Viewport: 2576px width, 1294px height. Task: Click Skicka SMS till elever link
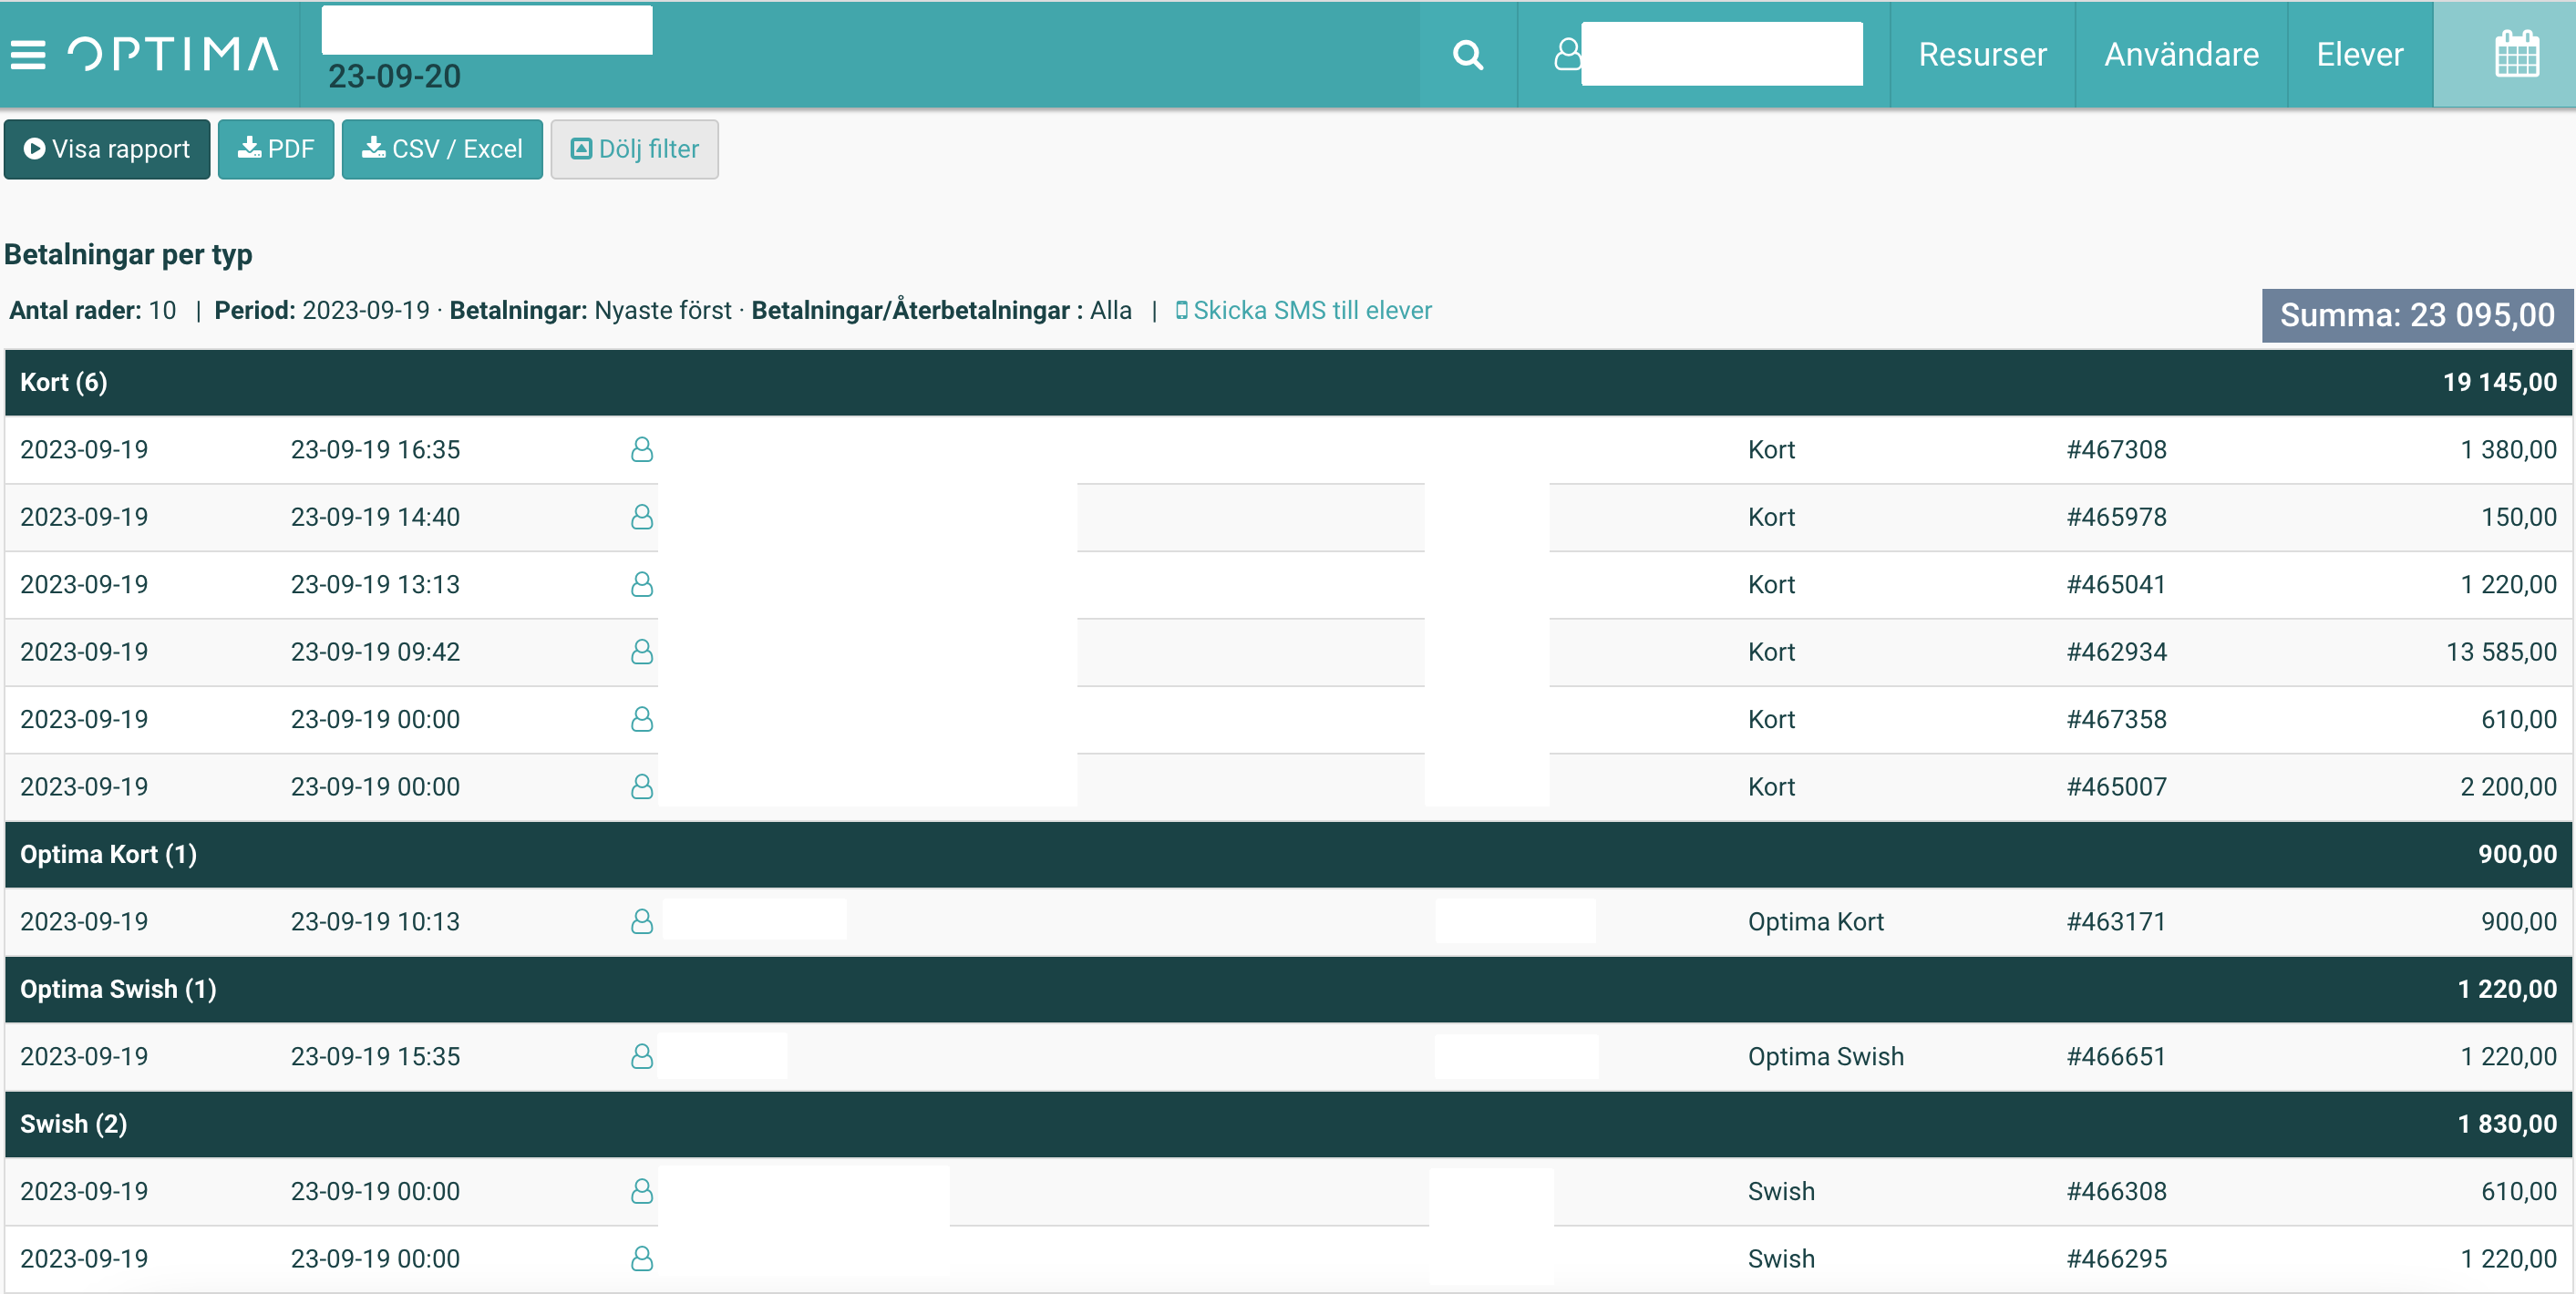(1303, 310)
